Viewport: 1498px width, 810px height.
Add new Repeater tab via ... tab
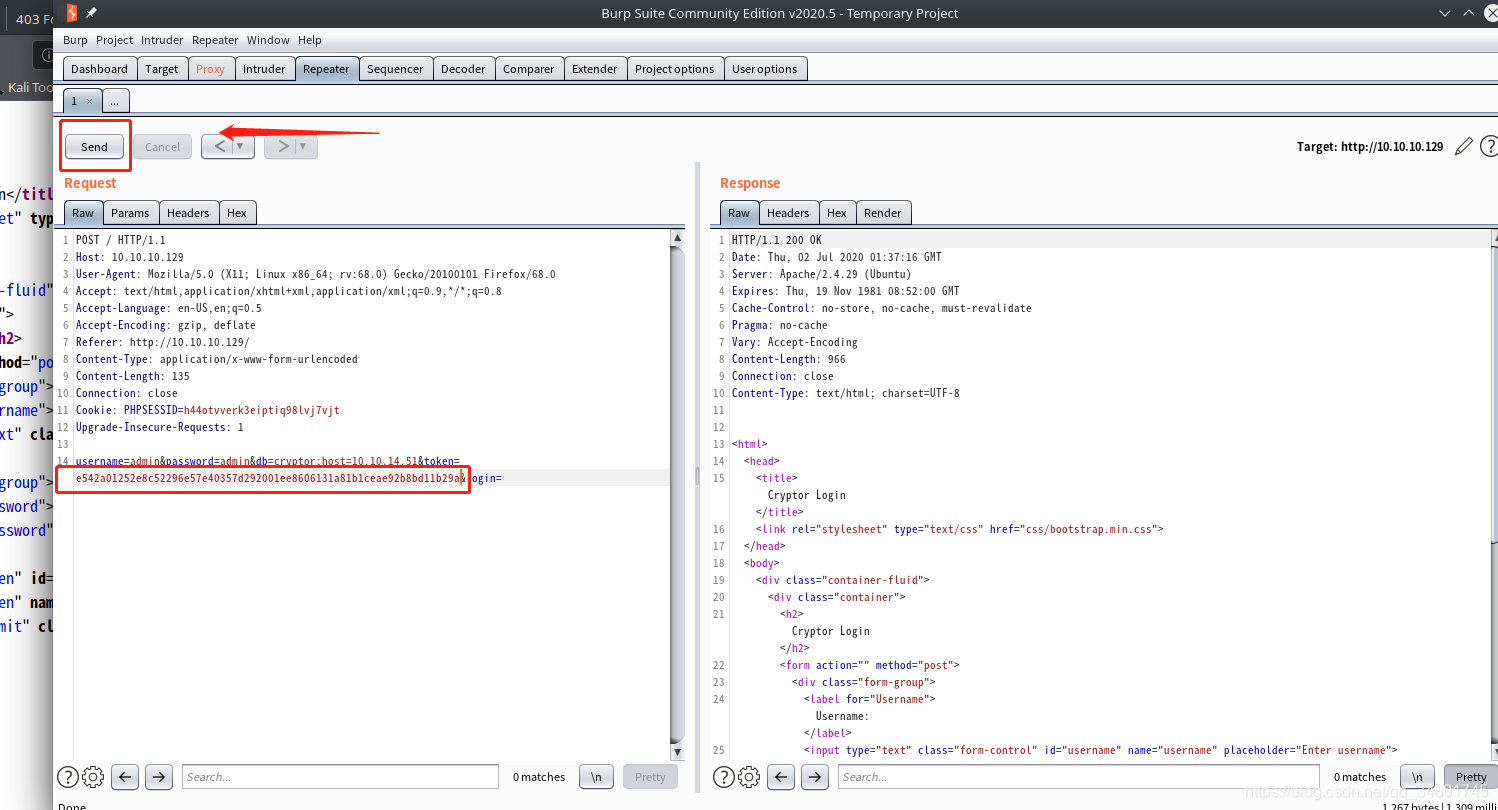(114, 101)
